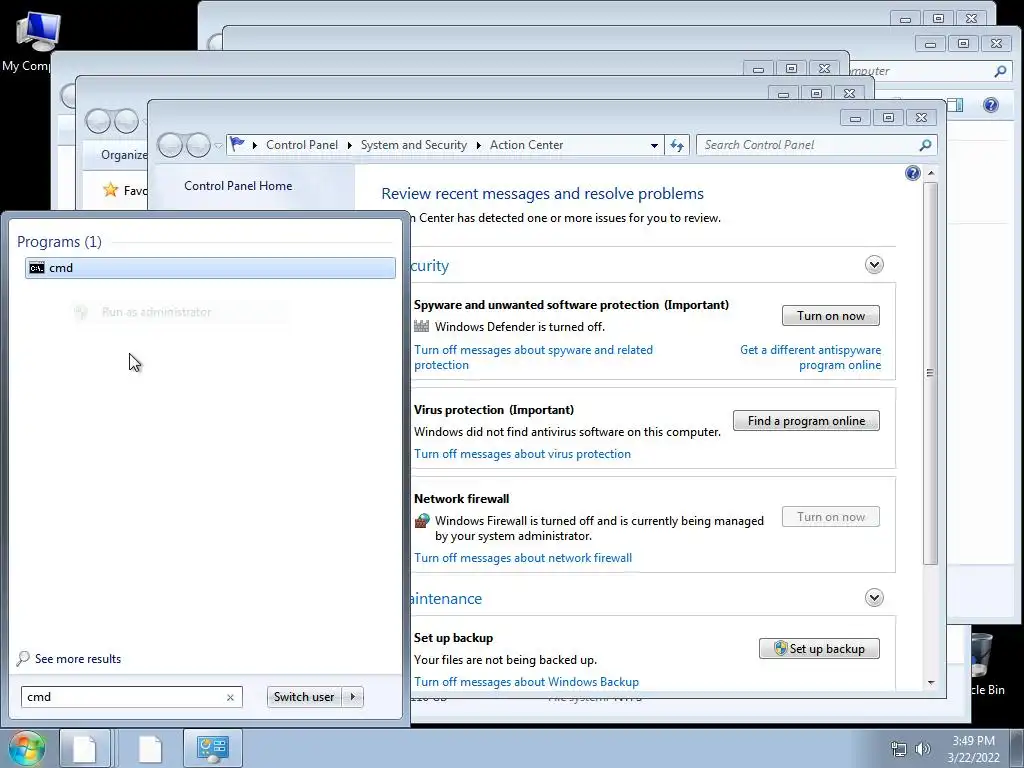The image size is (1024, 768).
Task: Click System and Security breadcrumb
Action: pyautogui.click(x=413, y=145)
